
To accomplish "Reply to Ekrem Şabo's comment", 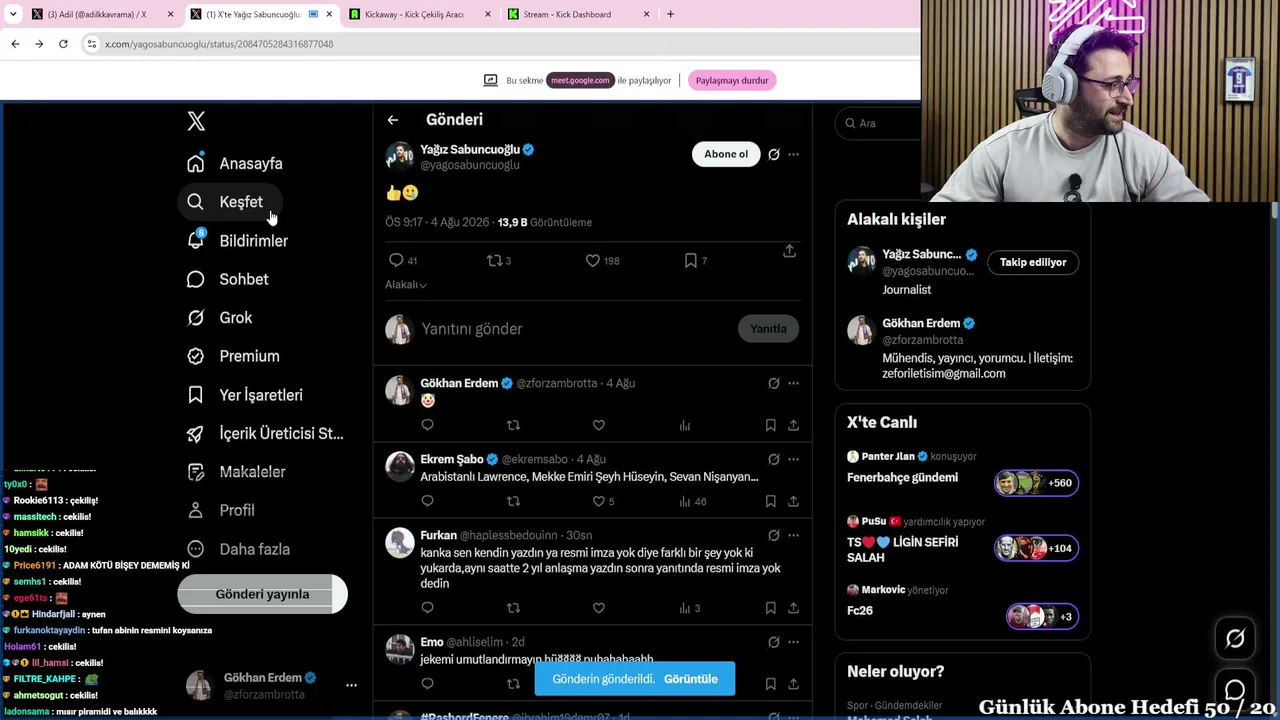I will [427, 501].
